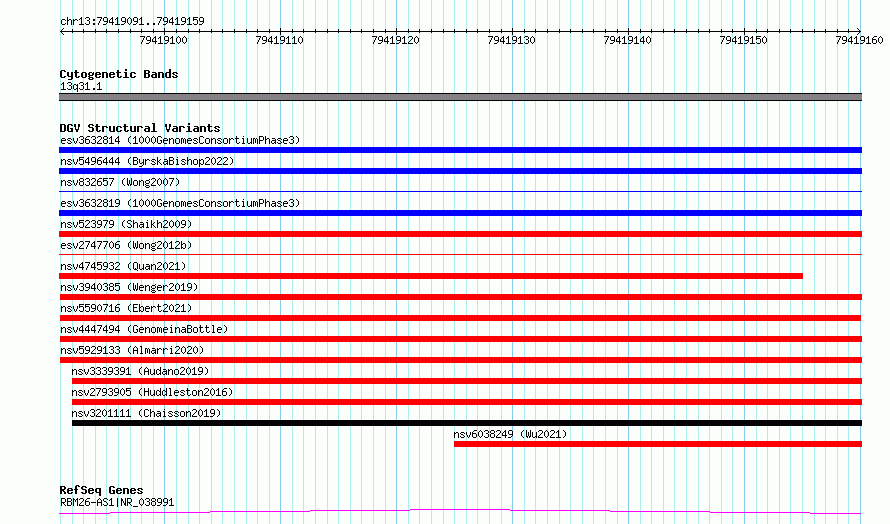Click ruler position 79419100
Viewport: 890px width, 524px height.
point(163,40)
